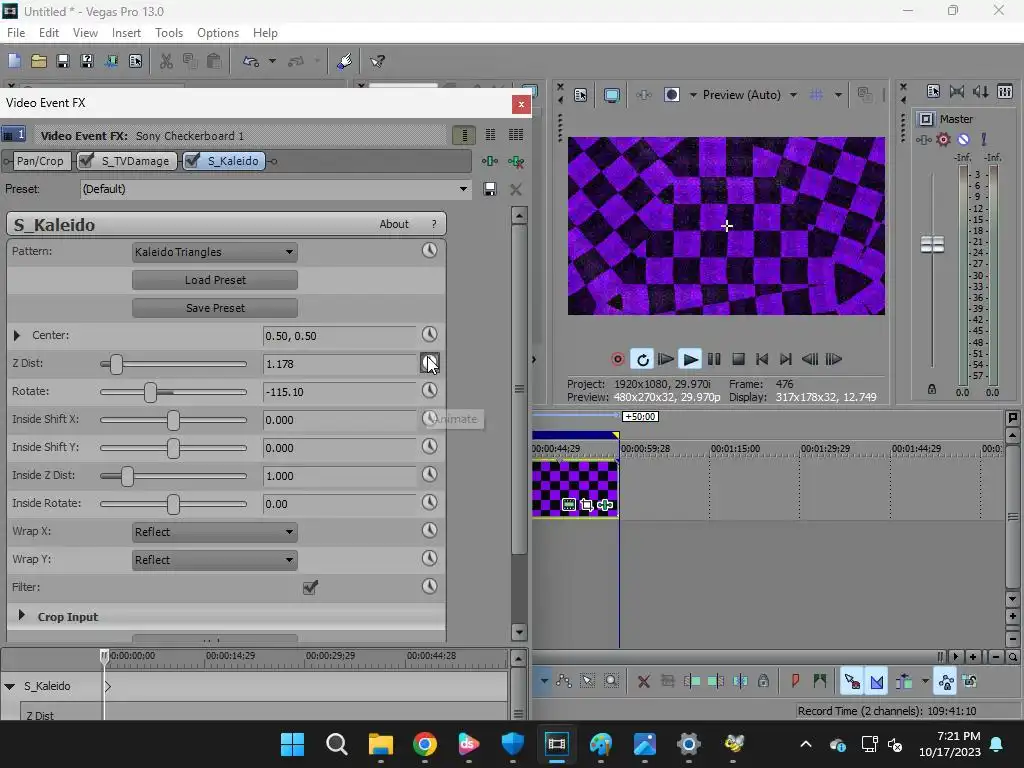Viewport: 1024px width, 768px height.
Task: Open the View menu
Action: tap(85, 33)
